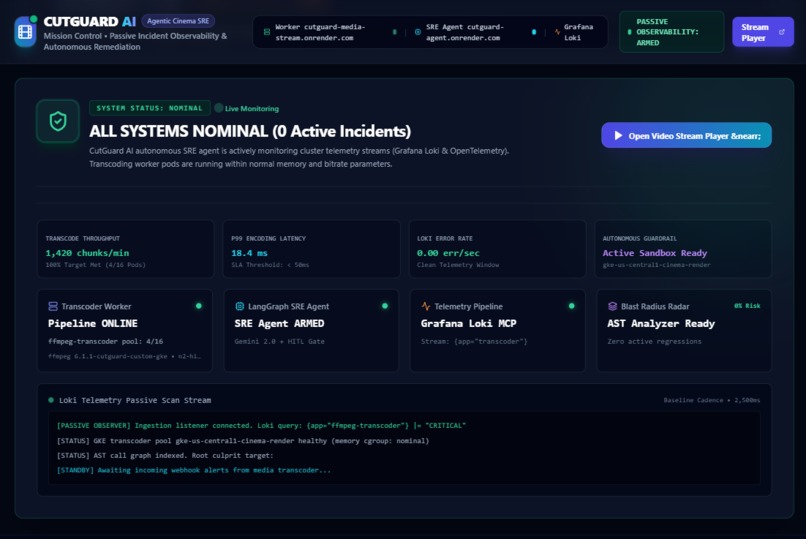Click Passive Observability: Armed badge
This screenshot has width=806, height=539.
pyautogui.click(x=671, y=32)
